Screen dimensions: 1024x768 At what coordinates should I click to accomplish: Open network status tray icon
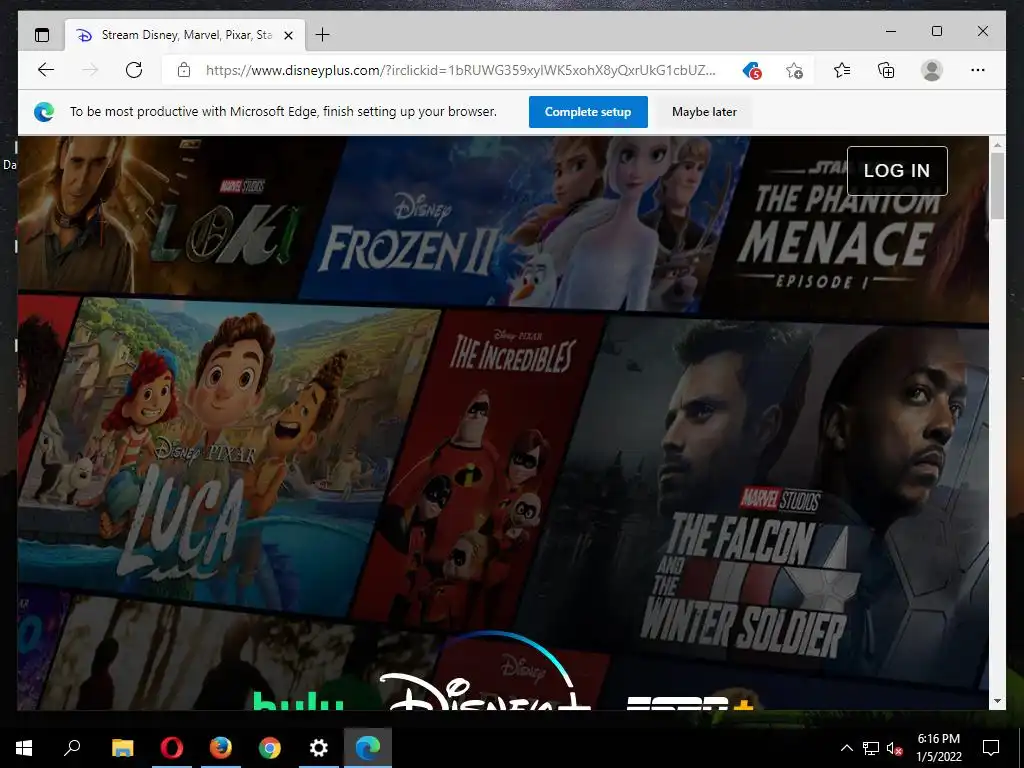(871, 748)
